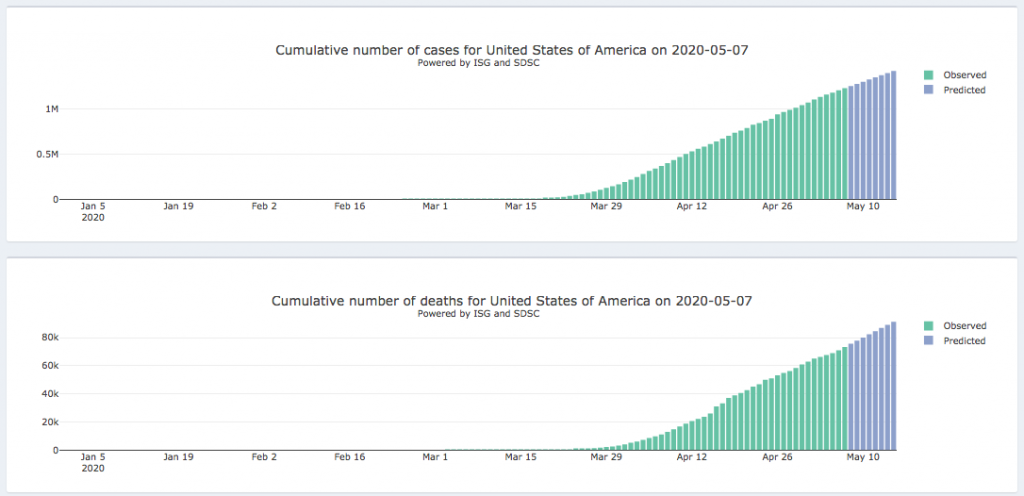Hide Observed series in the deaths chart legend
The height and width of the screenshot is (496, 1024).
pos(965,326)
